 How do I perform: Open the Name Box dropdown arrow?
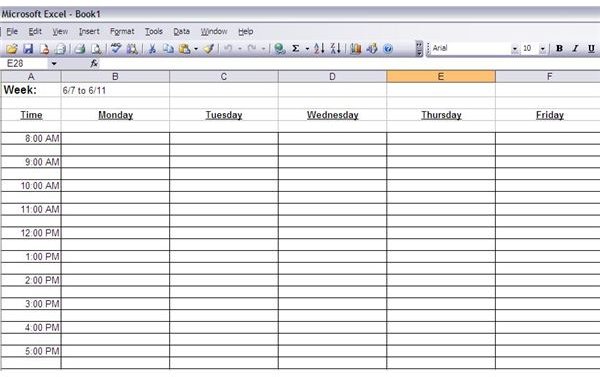(x=54, y=64)
